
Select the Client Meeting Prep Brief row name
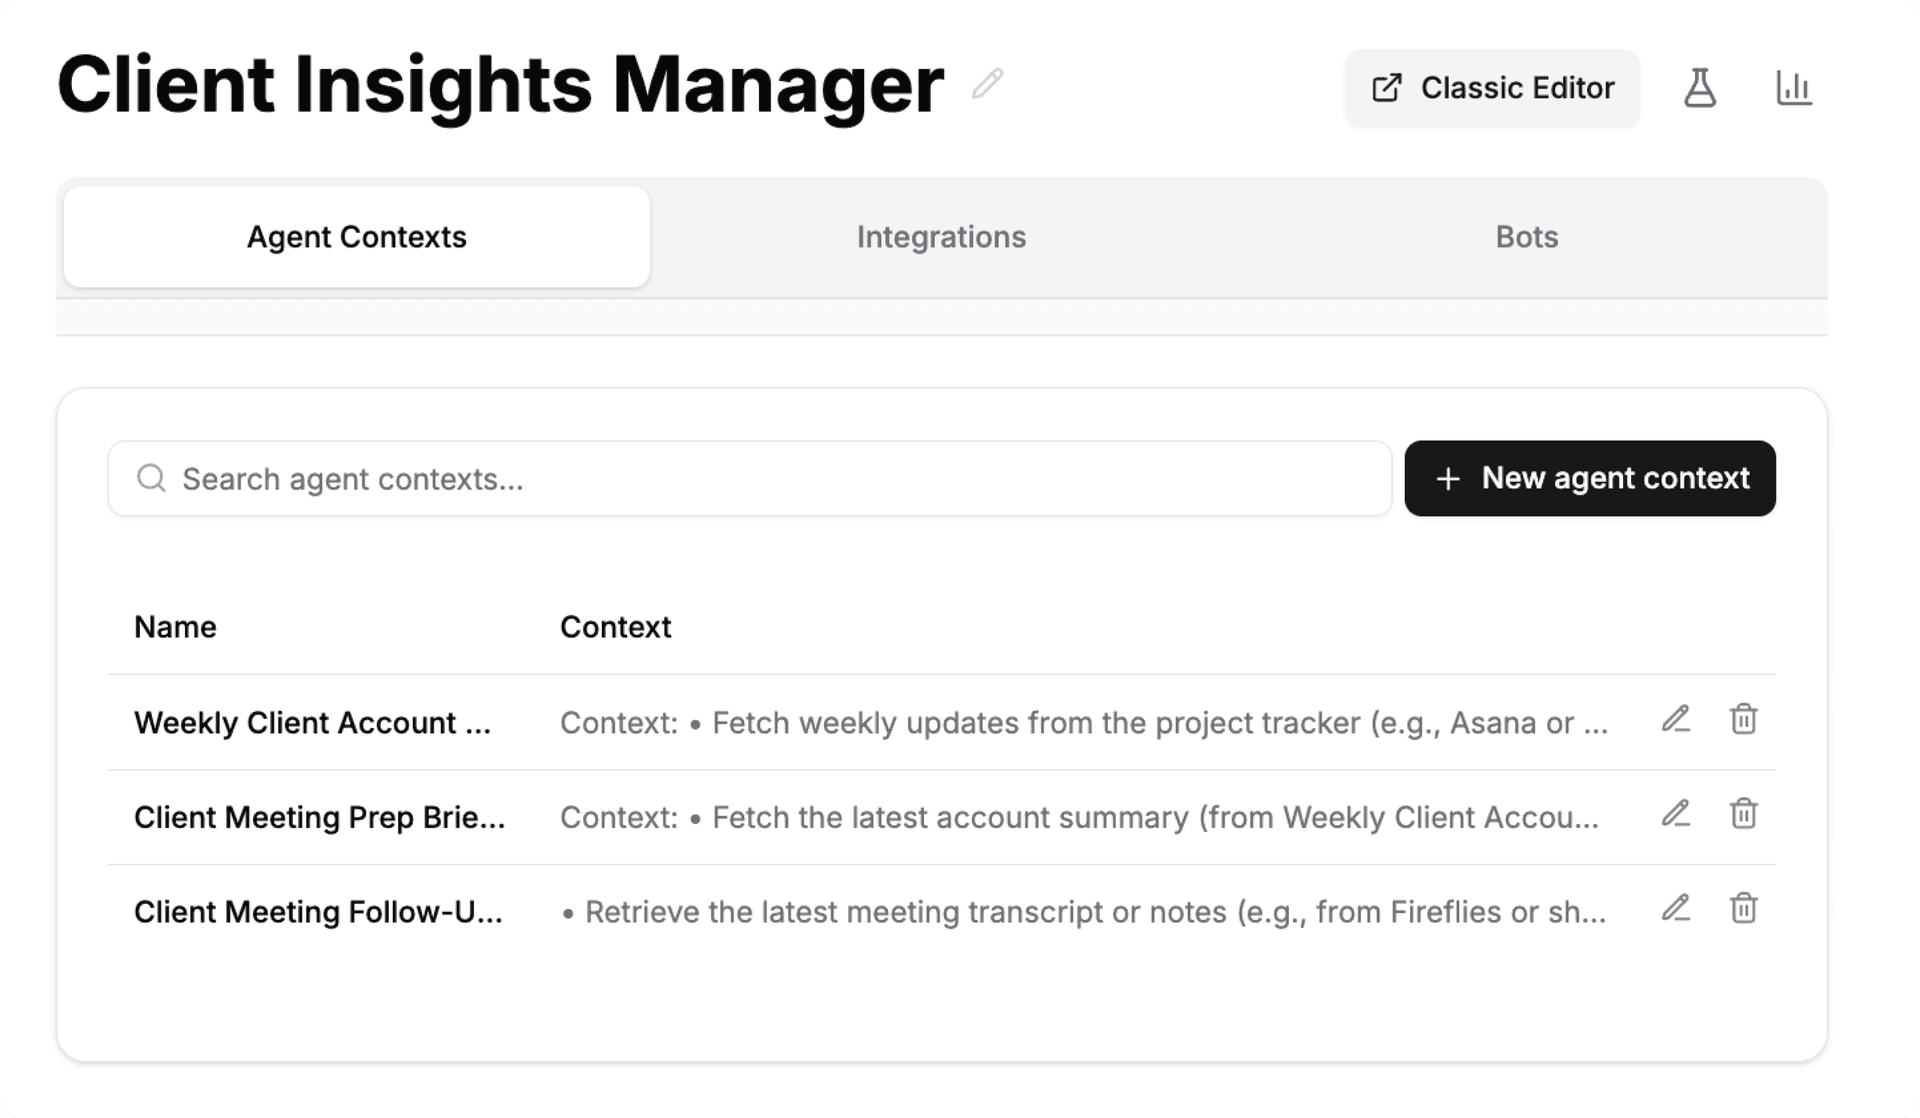[319, 818]
